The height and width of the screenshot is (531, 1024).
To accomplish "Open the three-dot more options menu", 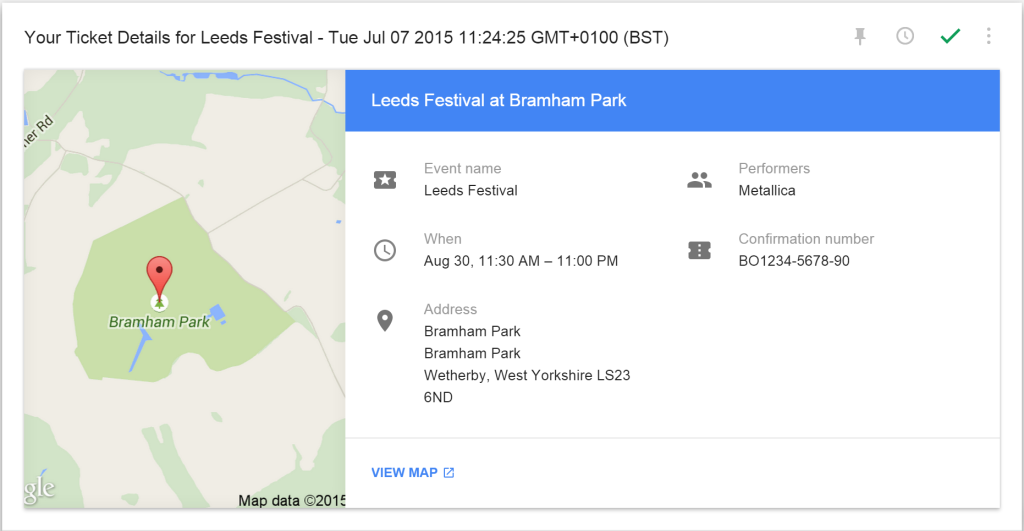I will tap(988, 37).
